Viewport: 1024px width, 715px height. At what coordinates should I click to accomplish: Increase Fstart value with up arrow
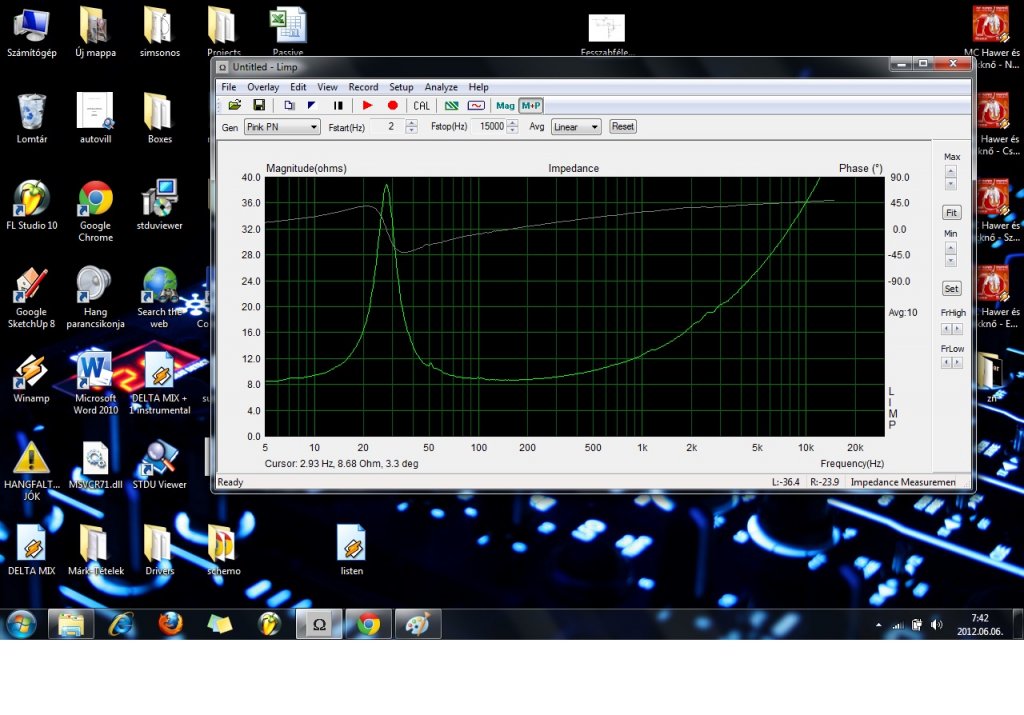[411, 123]
